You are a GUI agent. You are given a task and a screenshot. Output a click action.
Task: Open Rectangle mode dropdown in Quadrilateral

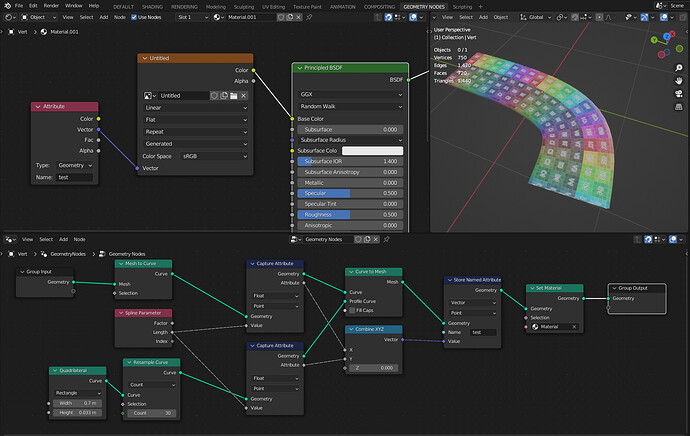pyautogui.click(x=77, y=393)
